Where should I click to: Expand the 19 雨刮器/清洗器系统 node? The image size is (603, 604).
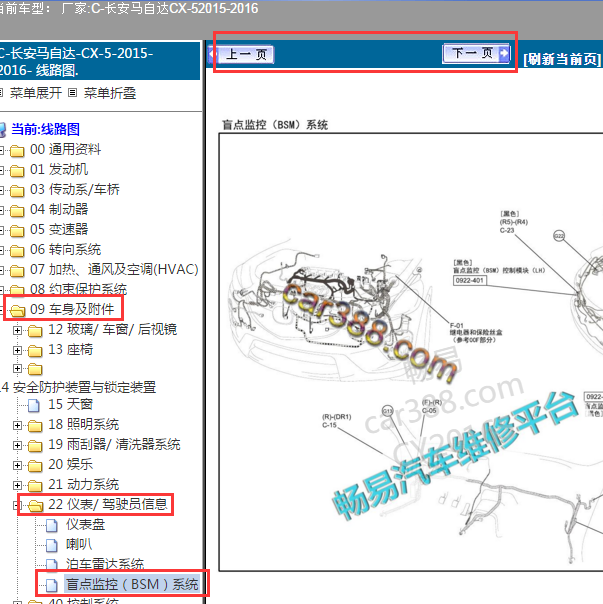pyautogui.click(x=17, y=445)
